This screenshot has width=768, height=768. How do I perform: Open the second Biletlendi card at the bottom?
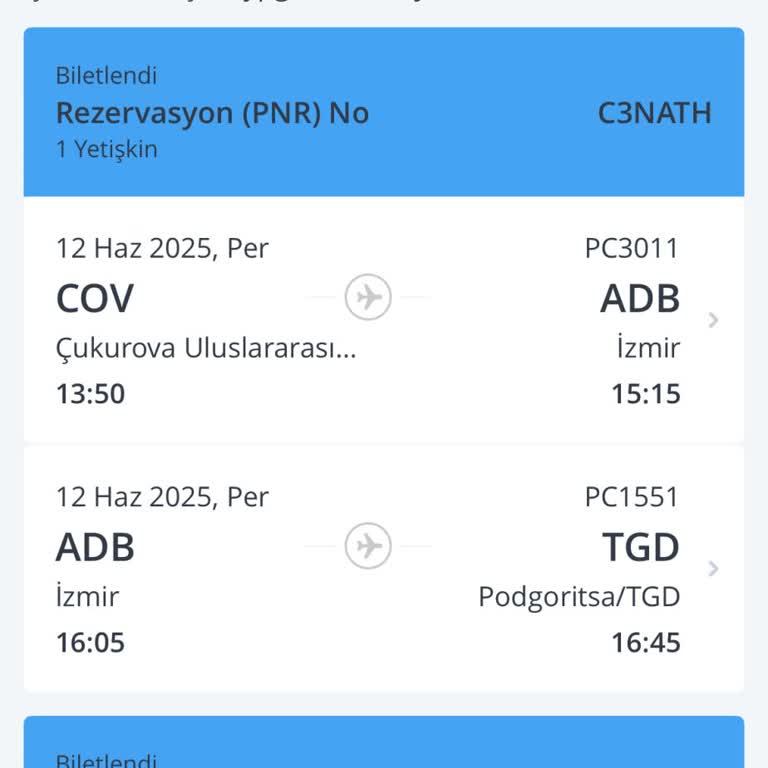point(384,745)
